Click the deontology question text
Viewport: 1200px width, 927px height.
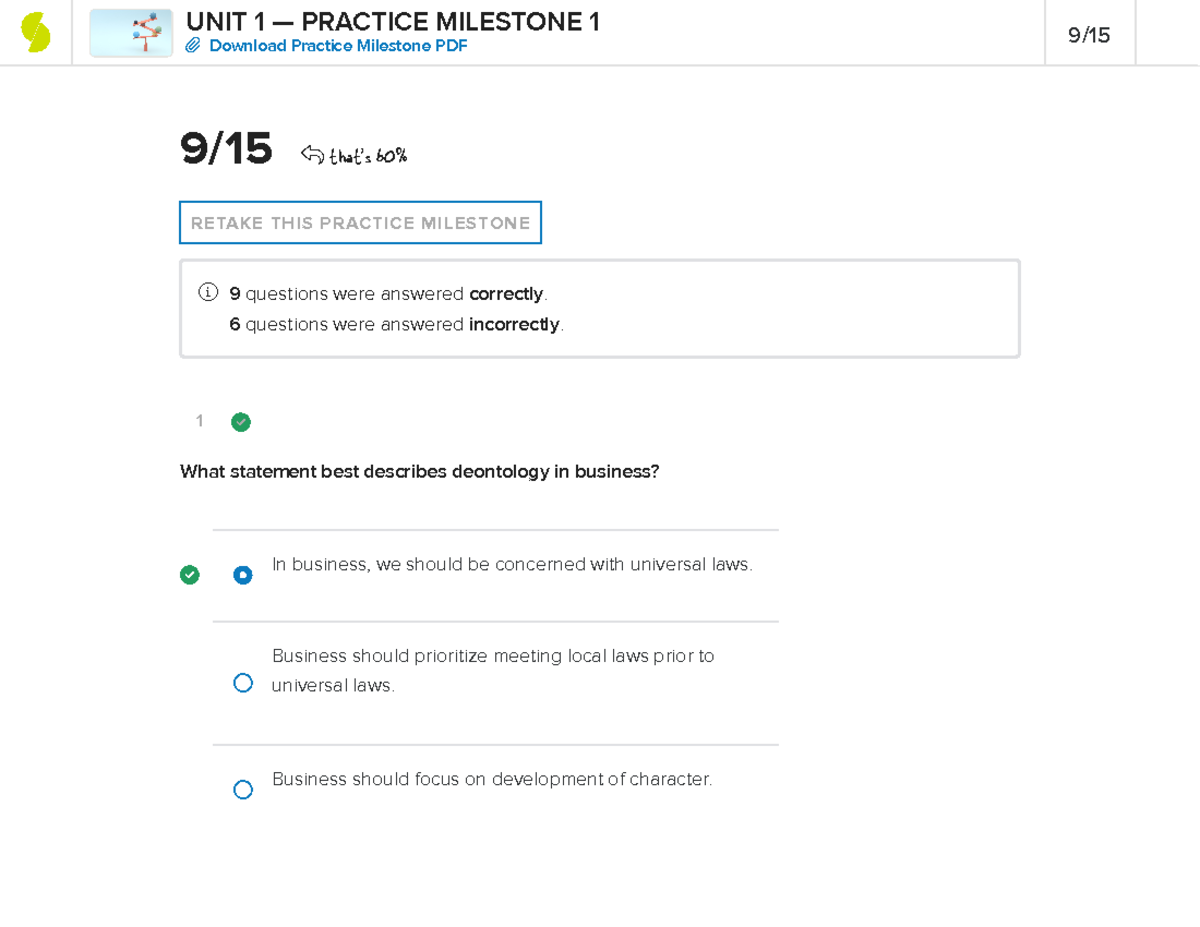pos(420,471)
